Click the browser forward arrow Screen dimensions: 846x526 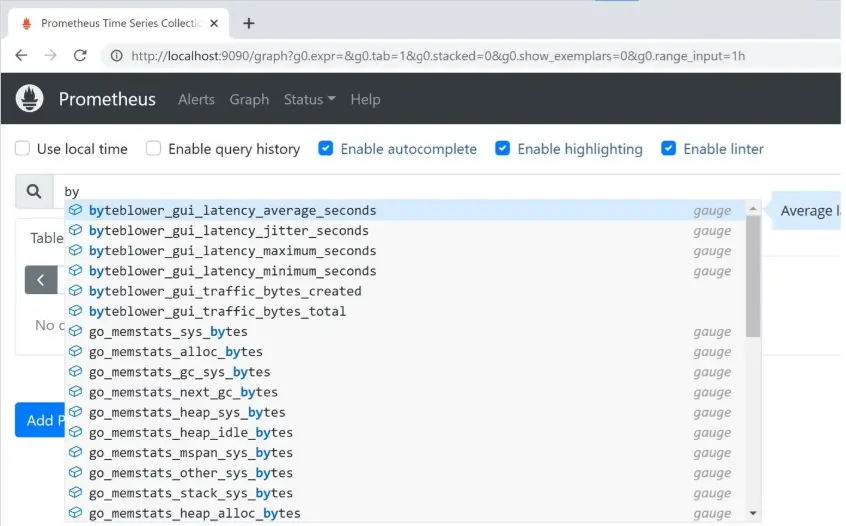(50, 56)
